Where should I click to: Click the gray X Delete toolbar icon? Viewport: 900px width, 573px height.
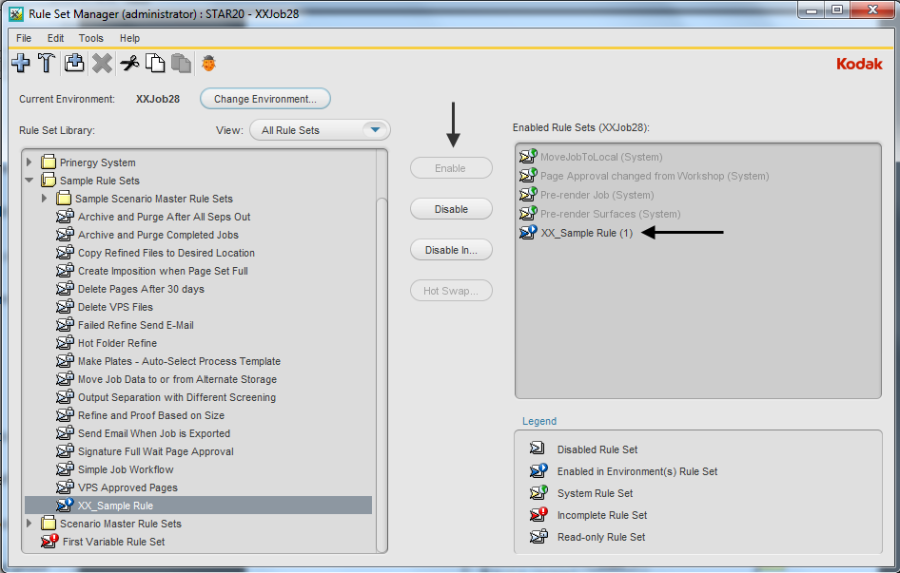click(102, 63)
